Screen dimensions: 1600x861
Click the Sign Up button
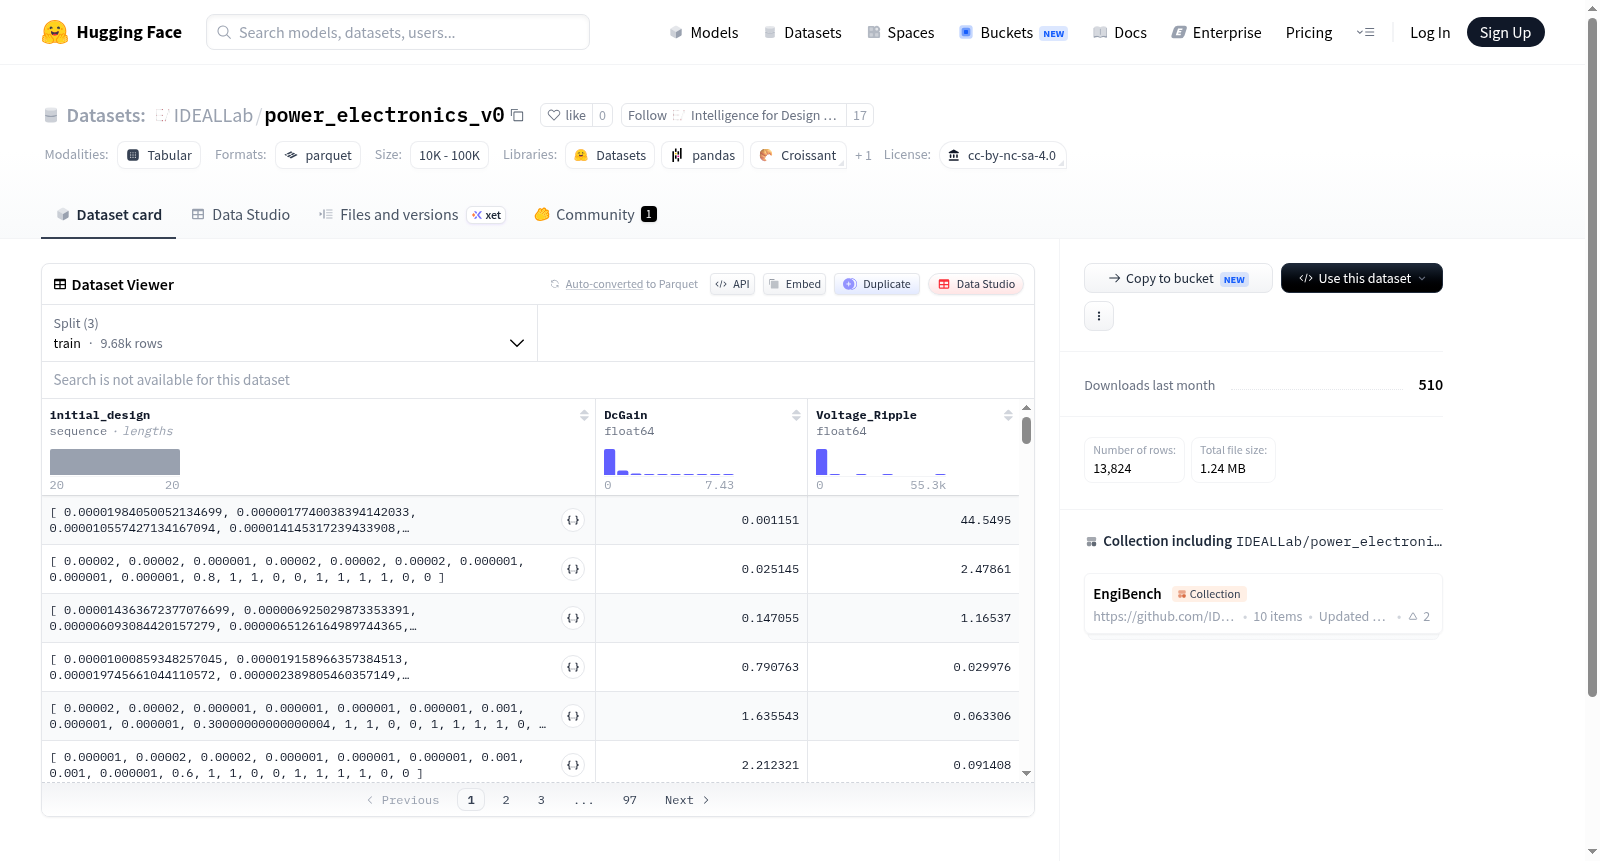coord(1505,32)
